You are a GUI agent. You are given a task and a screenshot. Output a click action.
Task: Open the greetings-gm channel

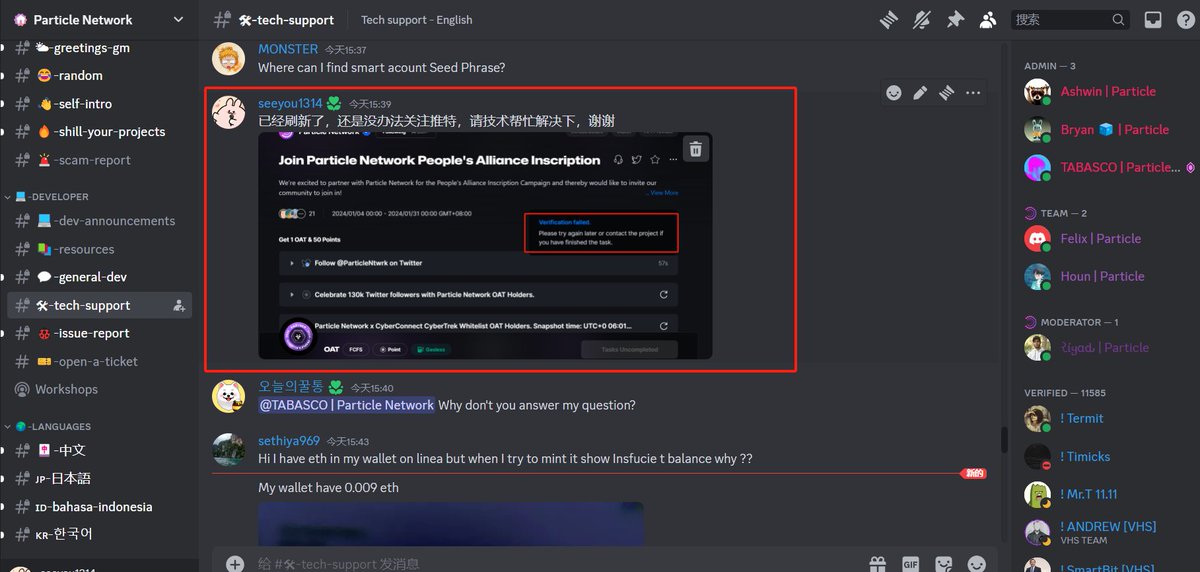click(99, 48)
